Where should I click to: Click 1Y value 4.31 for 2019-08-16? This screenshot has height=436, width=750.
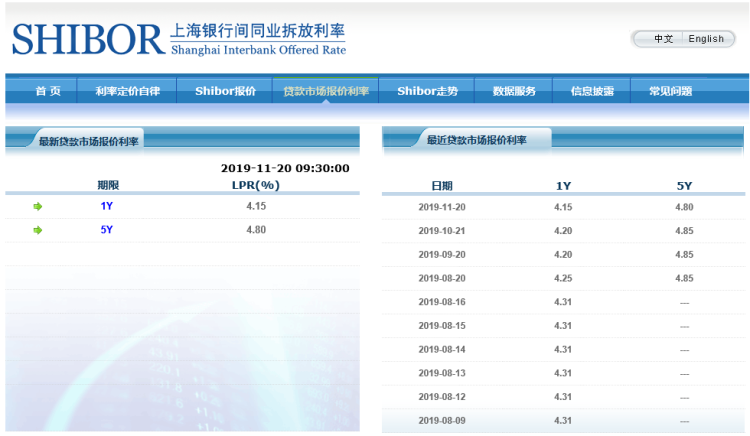[563, 302]
